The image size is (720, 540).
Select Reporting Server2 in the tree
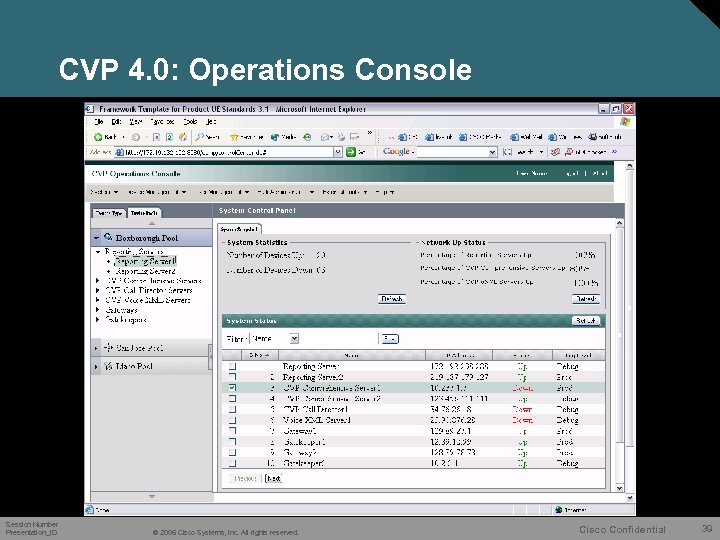145,271
